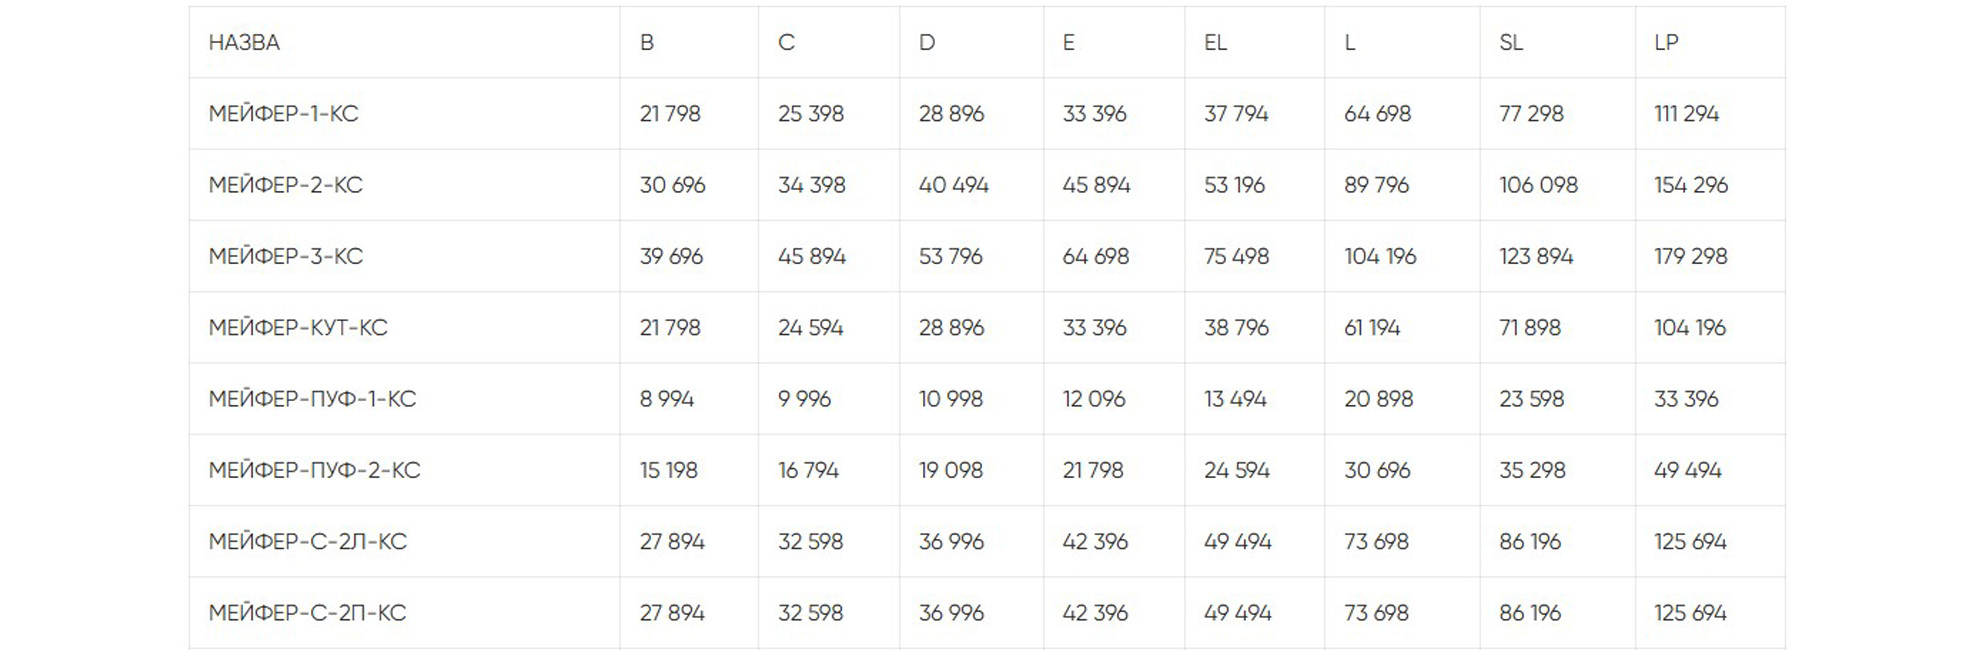Select the МЕЙФЕР-ПУФ-1-КС row name
1976x650 pixels.
pos(312,399)
